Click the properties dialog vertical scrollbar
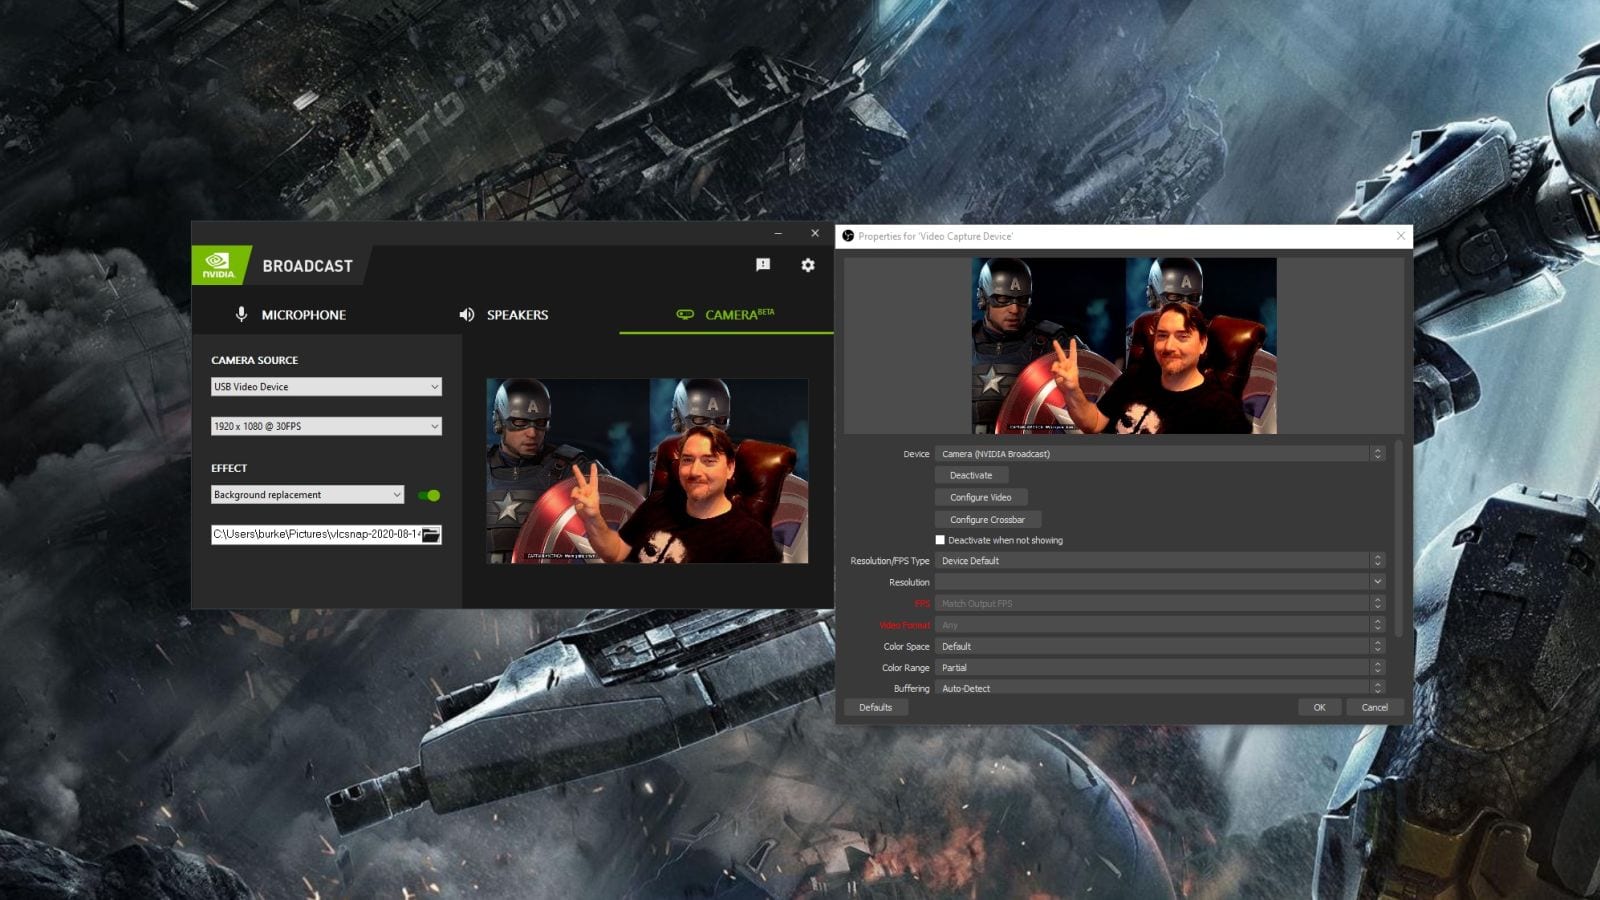Screen dimensions: 1600x900 tap(1398, 538)
